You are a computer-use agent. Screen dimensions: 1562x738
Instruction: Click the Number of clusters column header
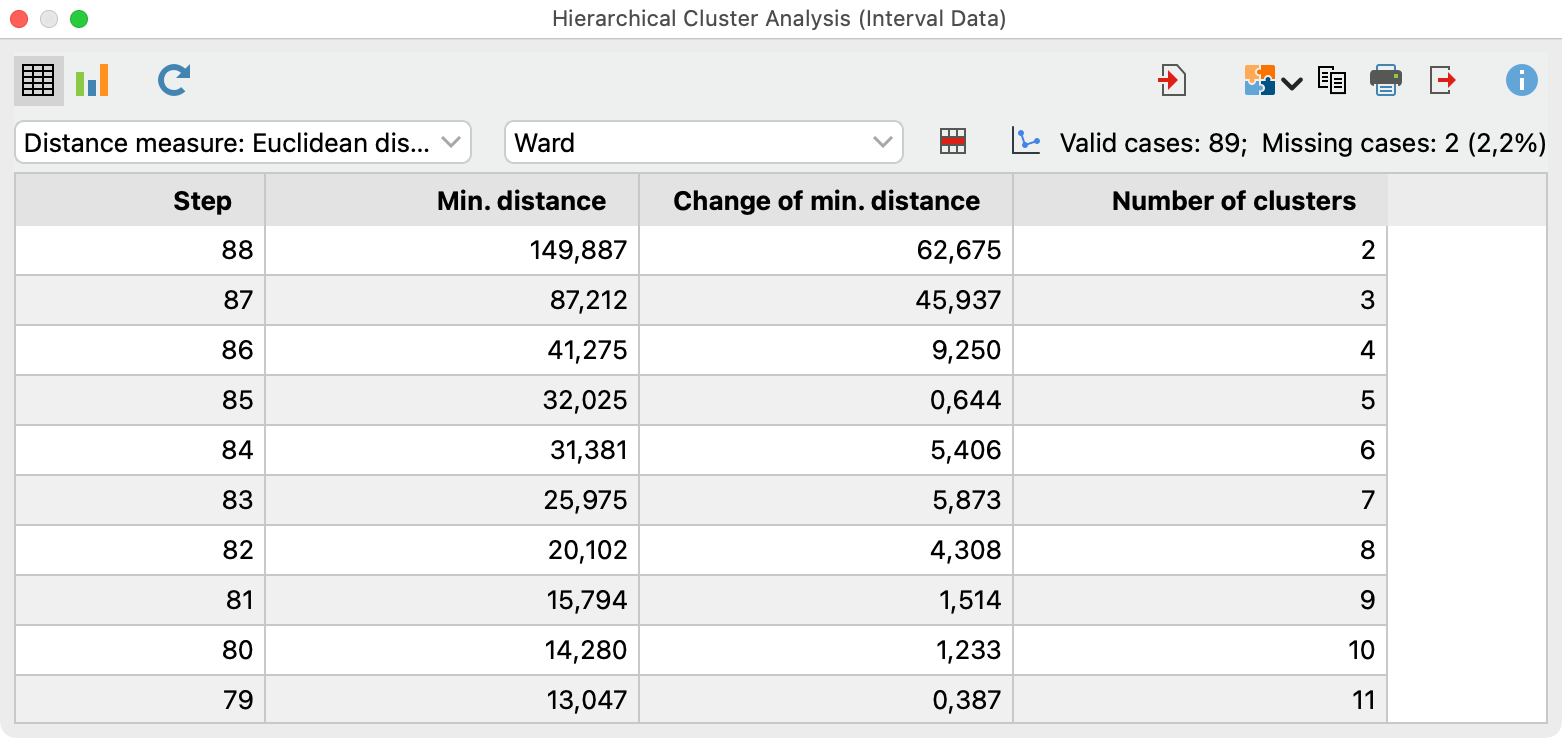(1234, 200)
